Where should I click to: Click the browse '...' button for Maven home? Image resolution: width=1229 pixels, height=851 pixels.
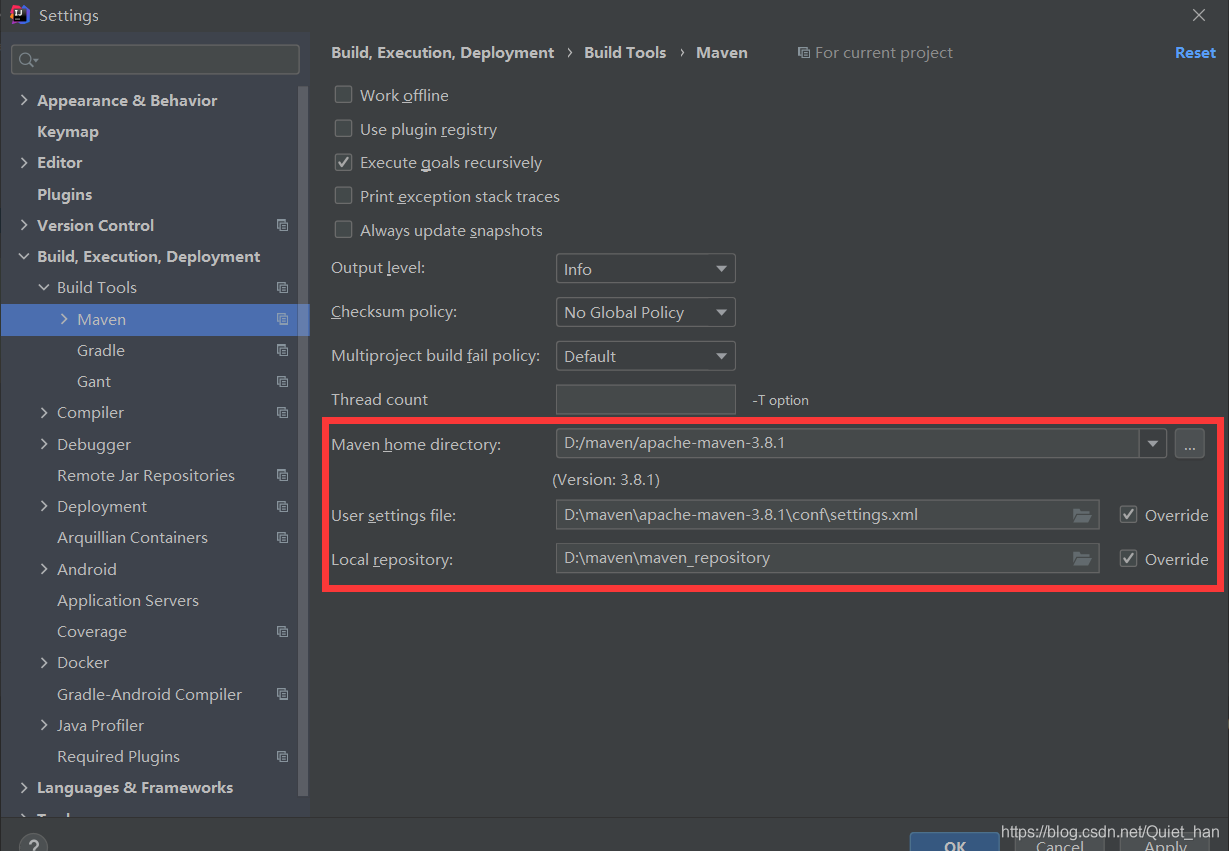(1189, 443)
